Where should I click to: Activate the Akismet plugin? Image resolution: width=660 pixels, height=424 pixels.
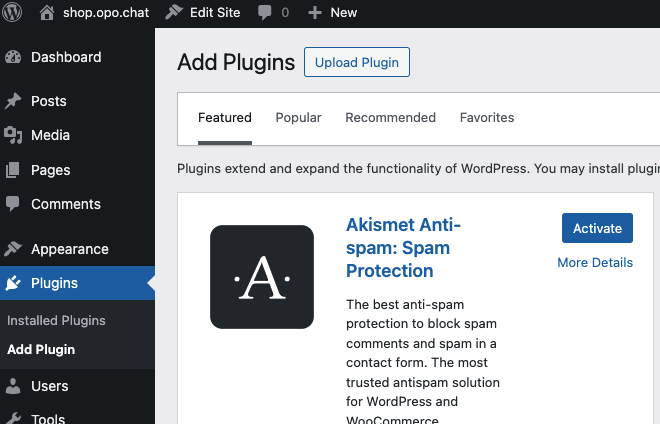coord(597,228)
